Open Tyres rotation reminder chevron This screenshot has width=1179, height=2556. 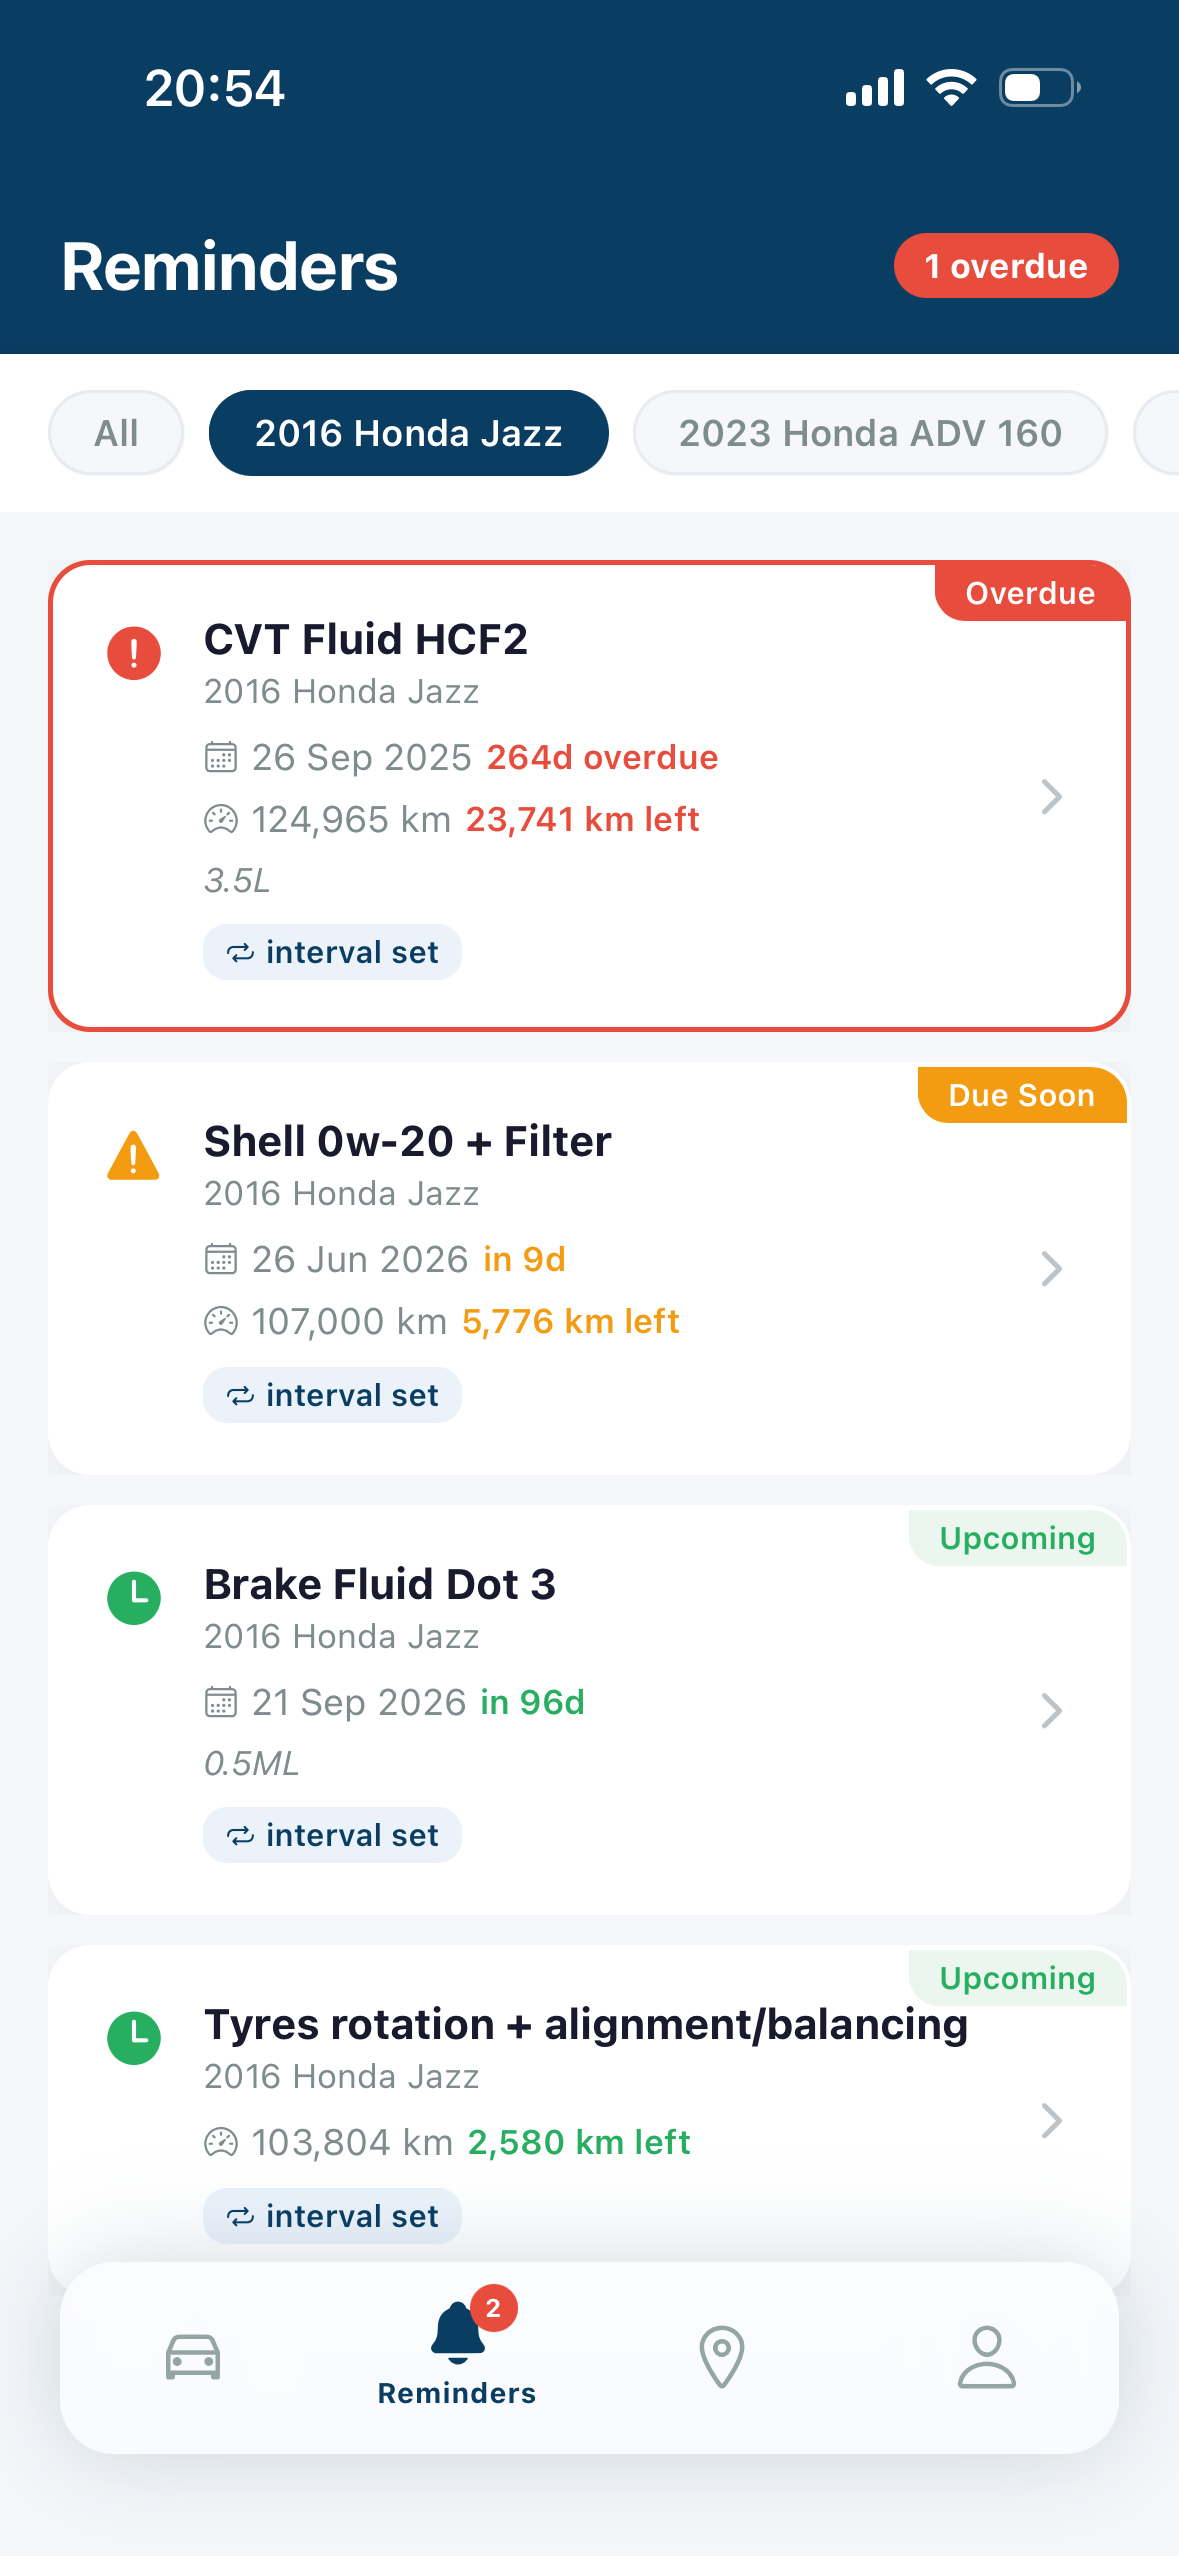(1051, 2121)
